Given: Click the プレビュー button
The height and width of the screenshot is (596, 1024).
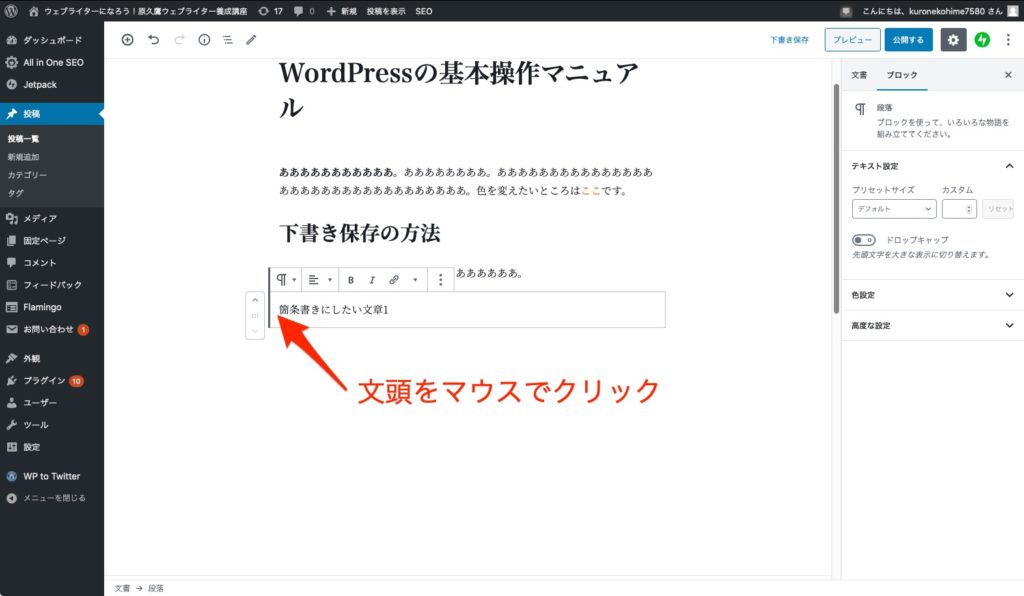Looking at the screenshot, I should [852, 40].
